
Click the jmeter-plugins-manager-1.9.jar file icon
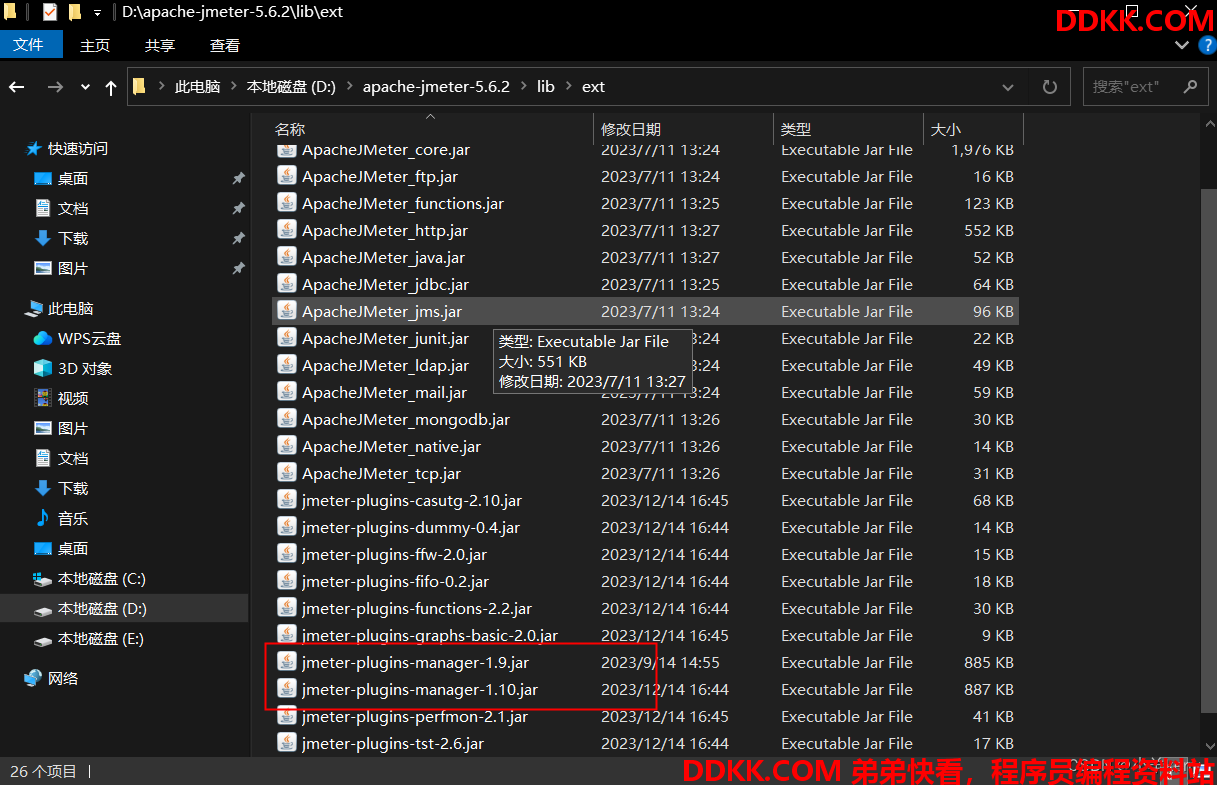click(286, 662)
